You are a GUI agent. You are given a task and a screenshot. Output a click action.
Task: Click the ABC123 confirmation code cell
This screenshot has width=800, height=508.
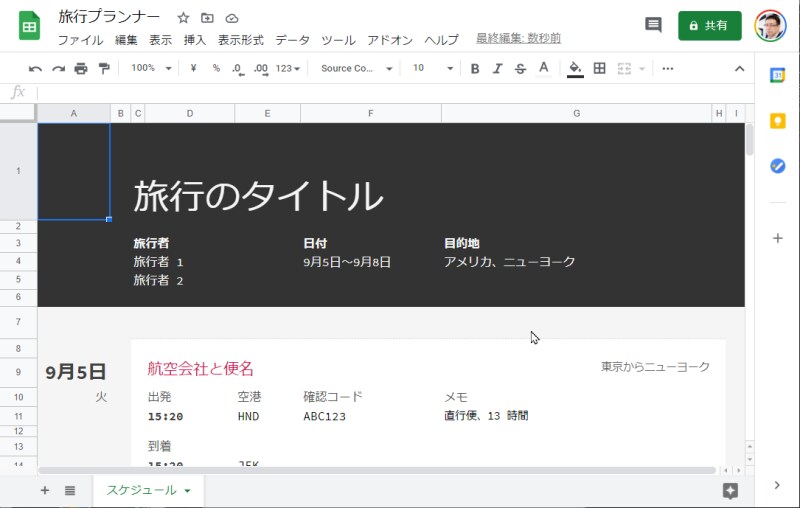click(324, 416)
